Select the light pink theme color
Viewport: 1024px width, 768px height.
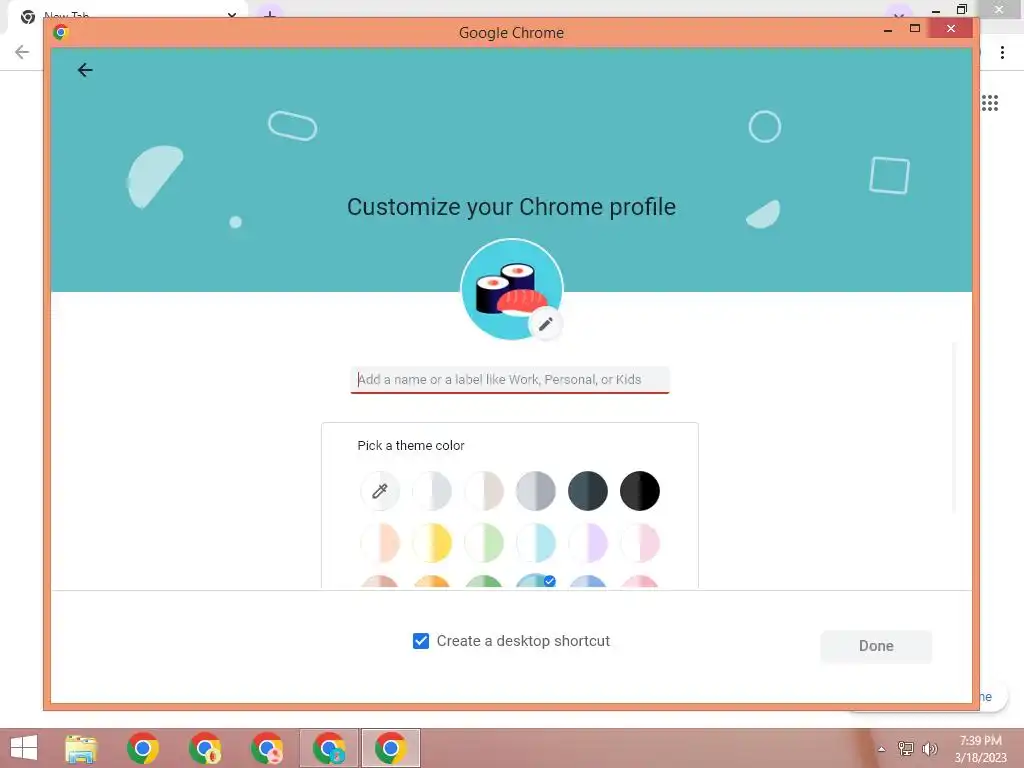pos(640,543)
